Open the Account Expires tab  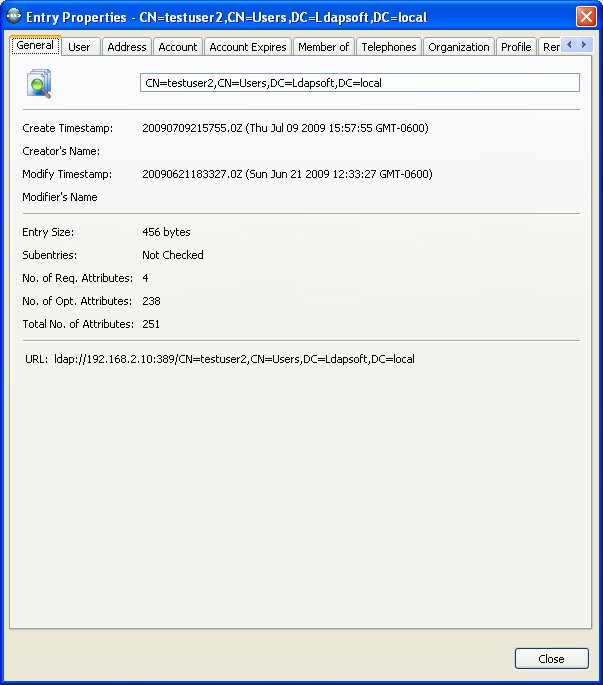coord(248,47)
